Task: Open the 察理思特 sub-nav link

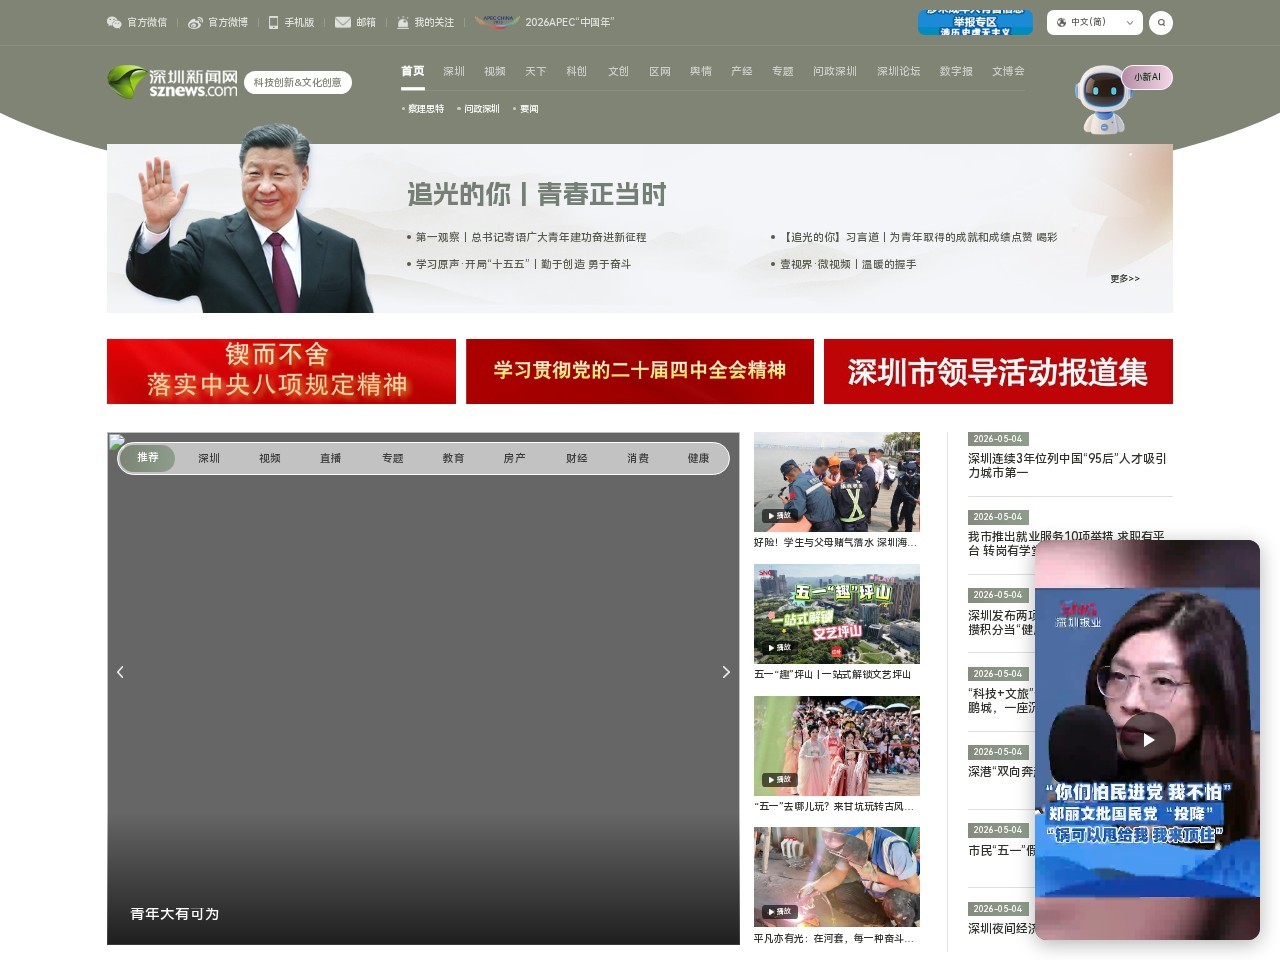Action: (x=424, y=109)
